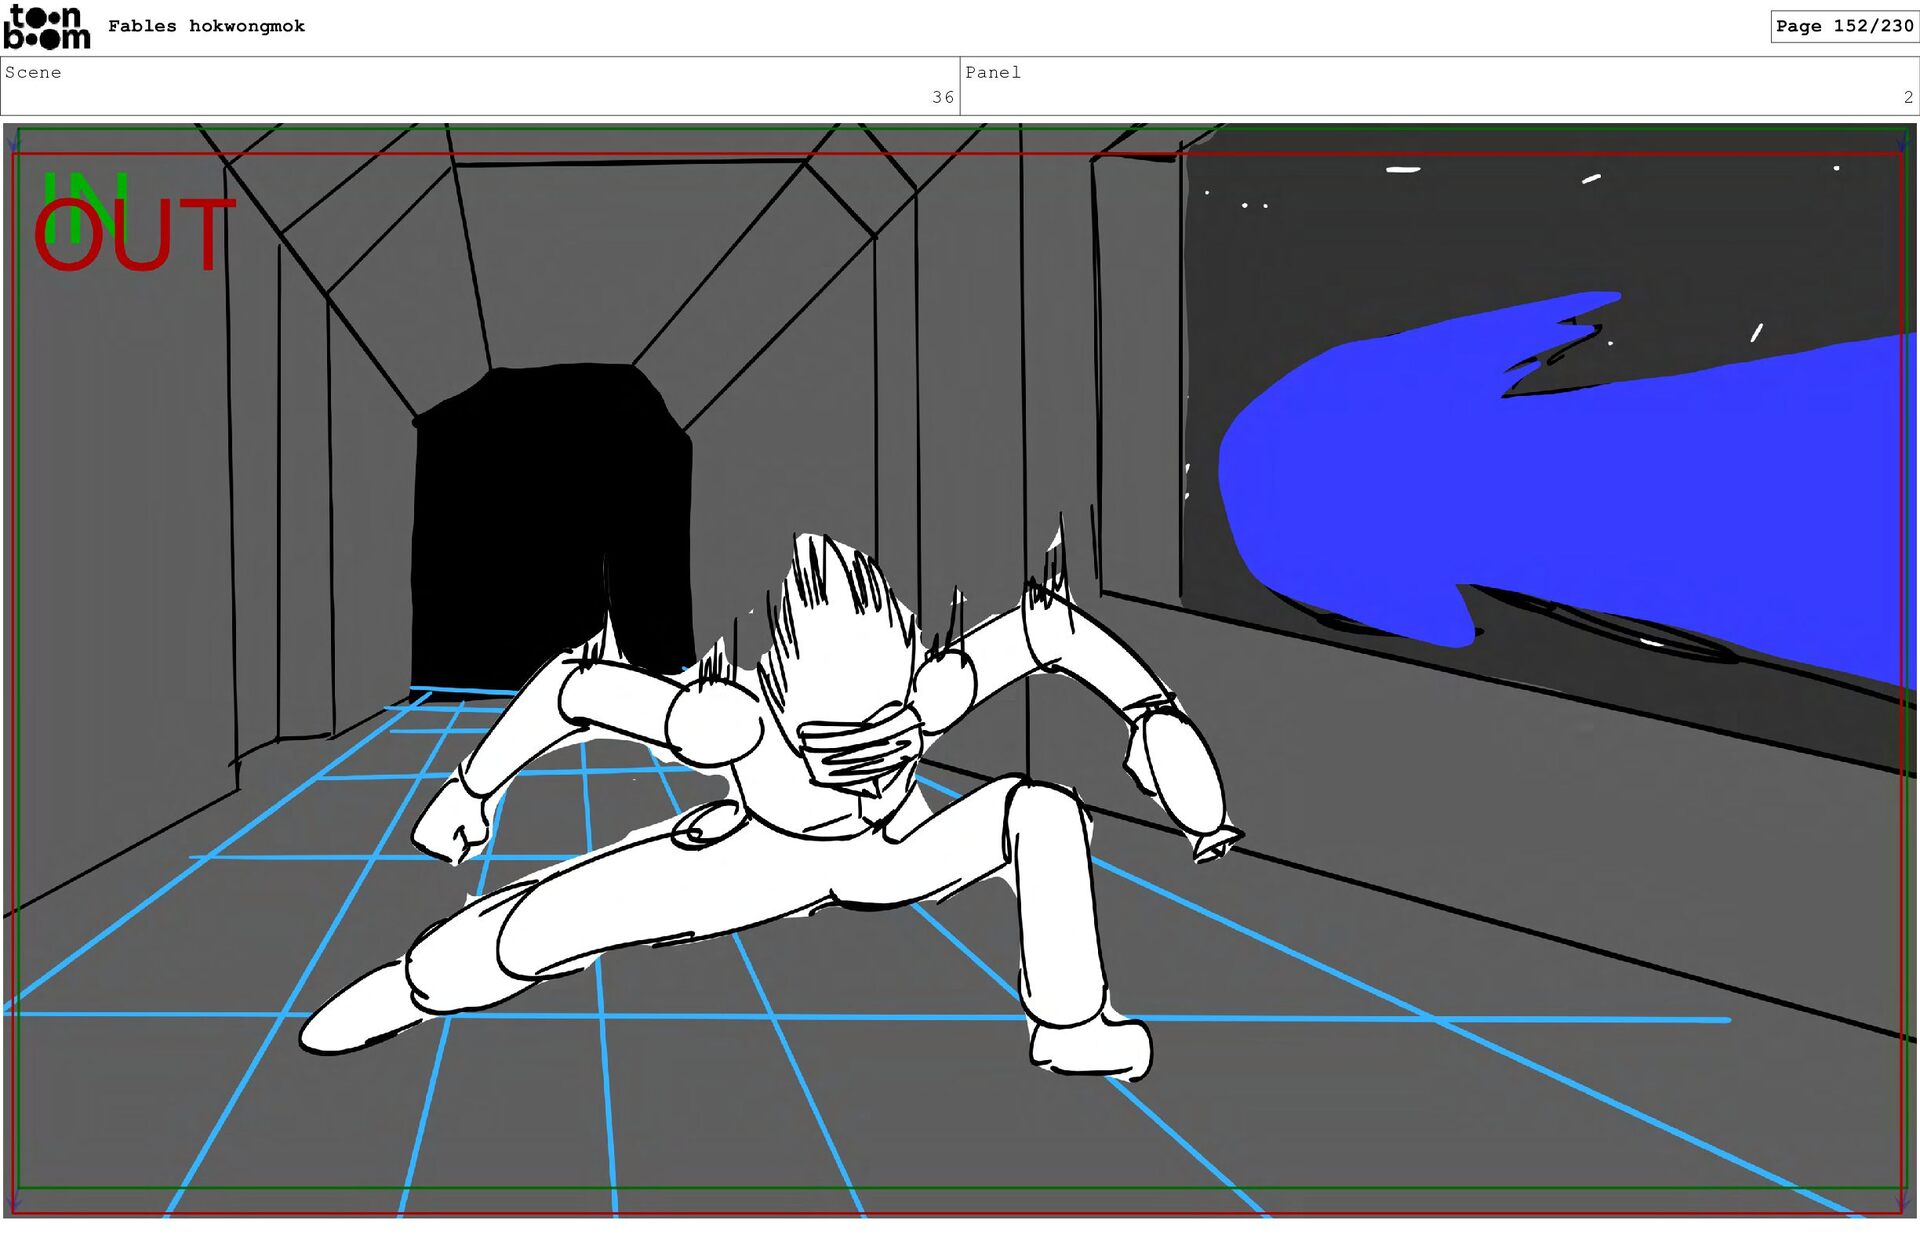Screen dimensions: 1920x1242
Task: Click the scene number 36
Action: coord(942,98)
